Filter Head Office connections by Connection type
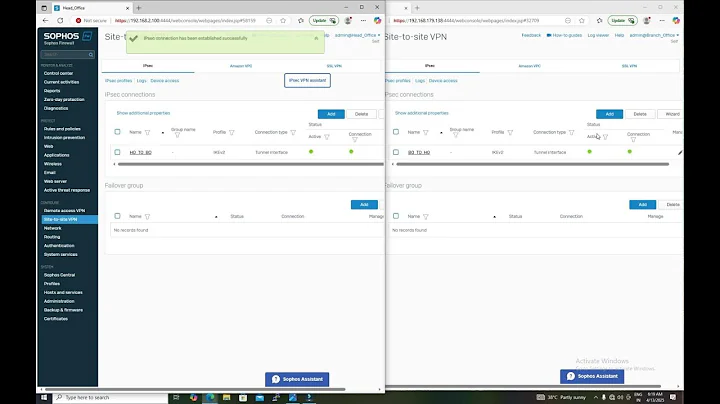Image resolution: width=720 pixels, height=404 pixels. click(293, 132)
